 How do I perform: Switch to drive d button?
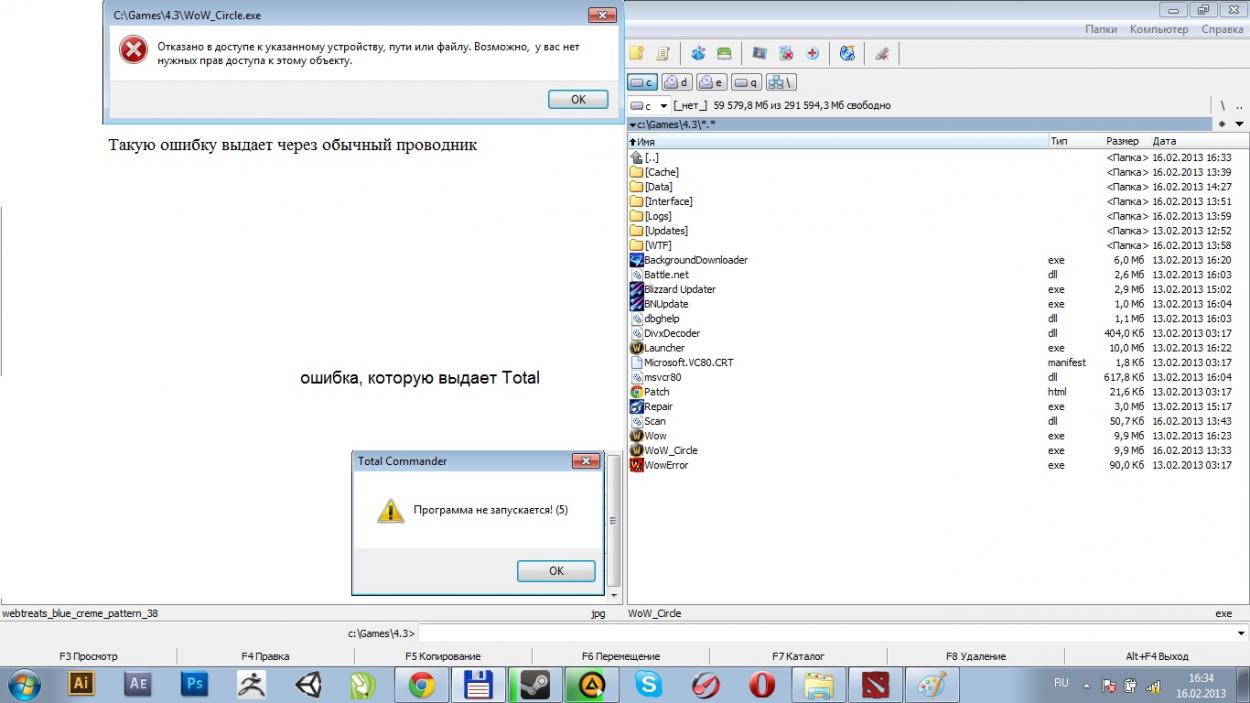click(x=676, y=82)
